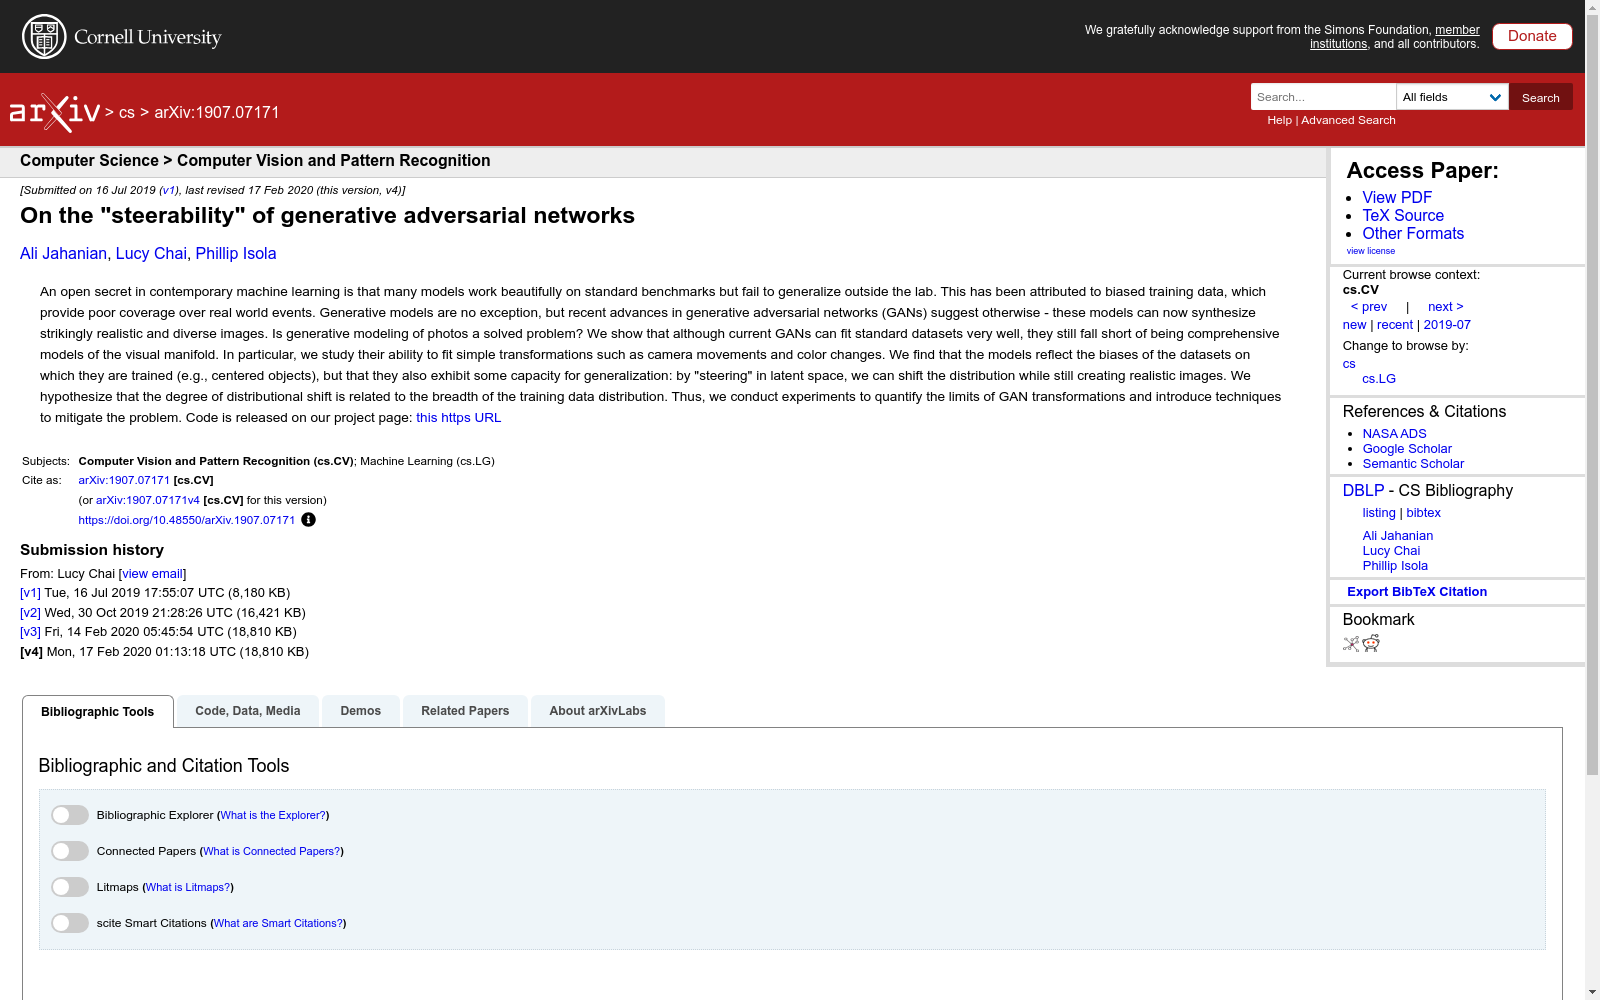Click the Donate button

tap(1532, 36)
